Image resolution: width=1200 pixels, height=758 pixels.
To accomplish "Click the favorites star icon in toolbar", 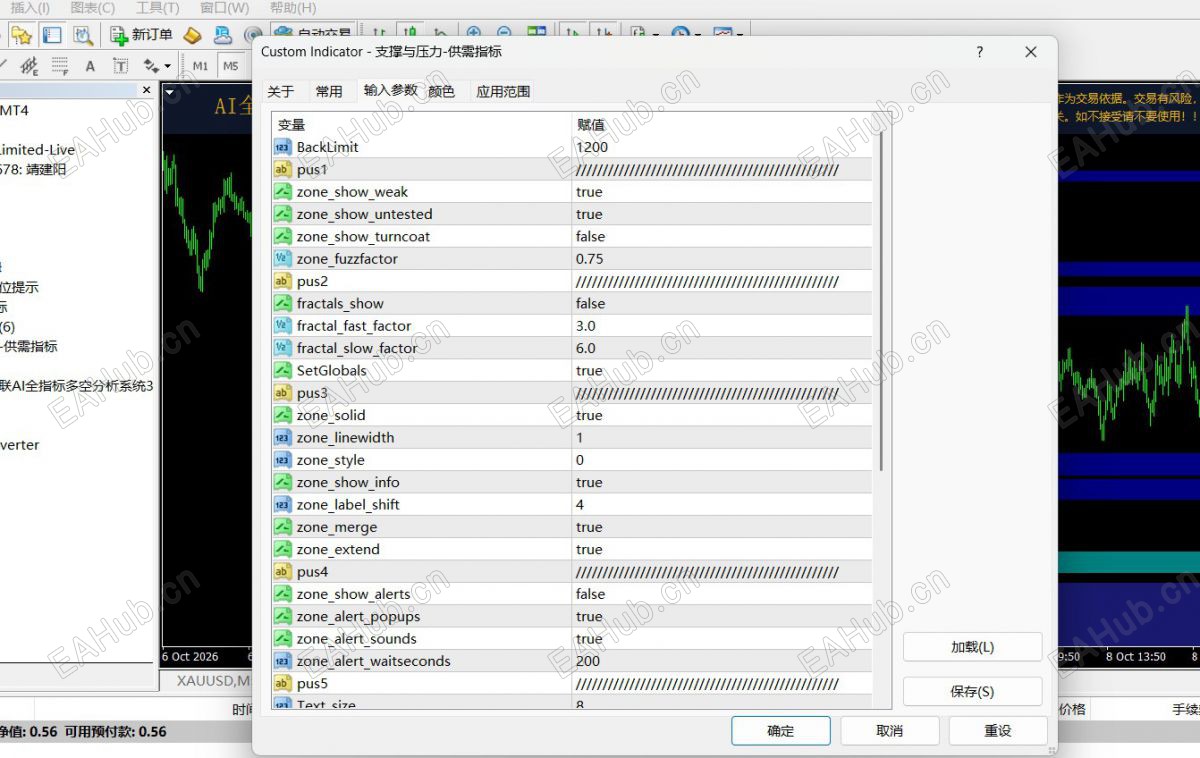I will 22,35.
